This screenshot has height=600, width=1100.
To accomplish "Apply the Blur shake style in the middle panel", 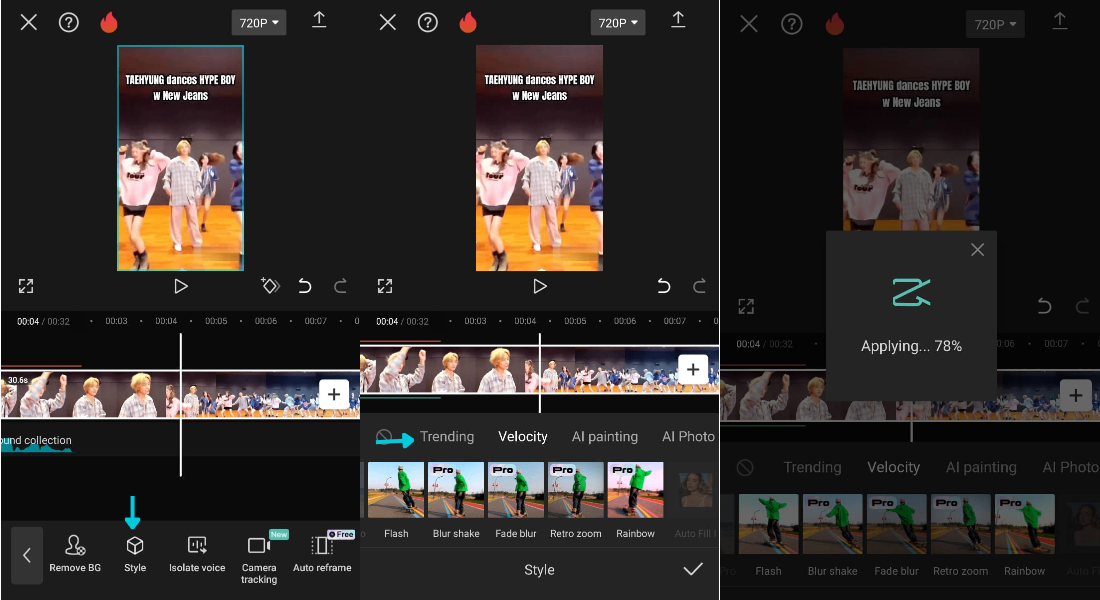I will coord(456,500).
